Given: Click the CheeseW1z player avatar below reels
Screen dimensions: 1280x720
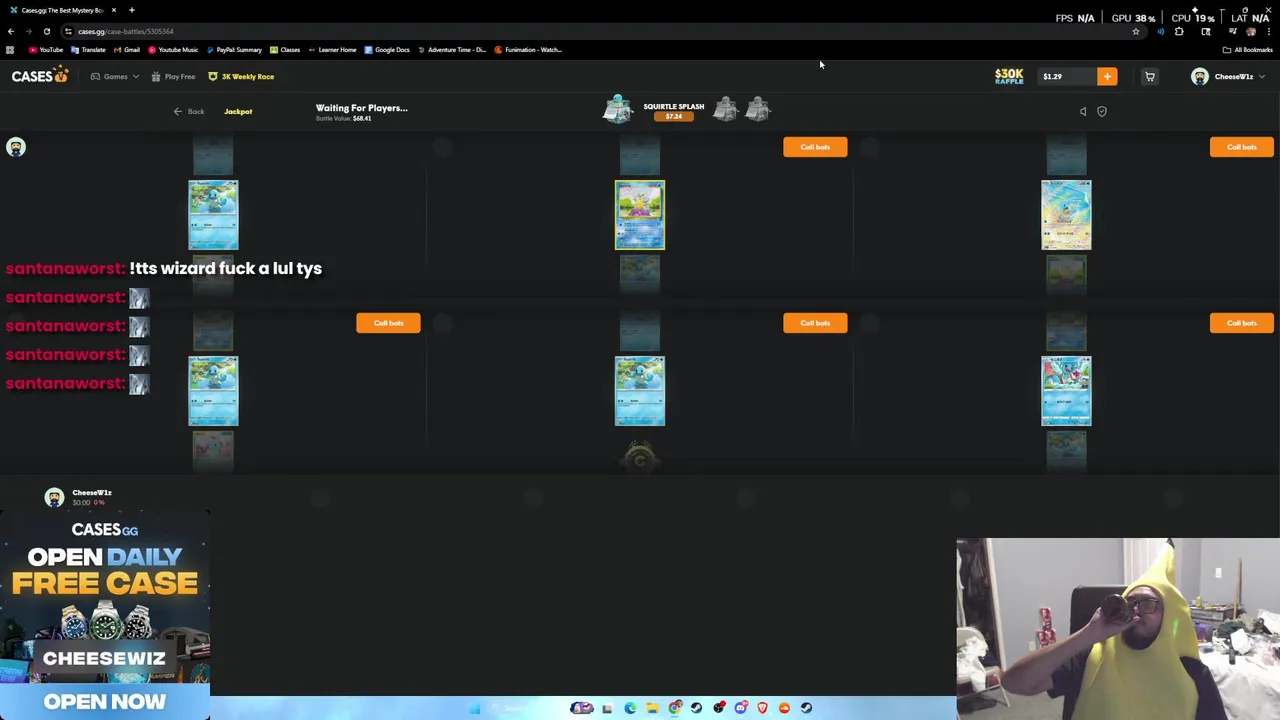Looking at the screenshot, I should pos(54,497).
